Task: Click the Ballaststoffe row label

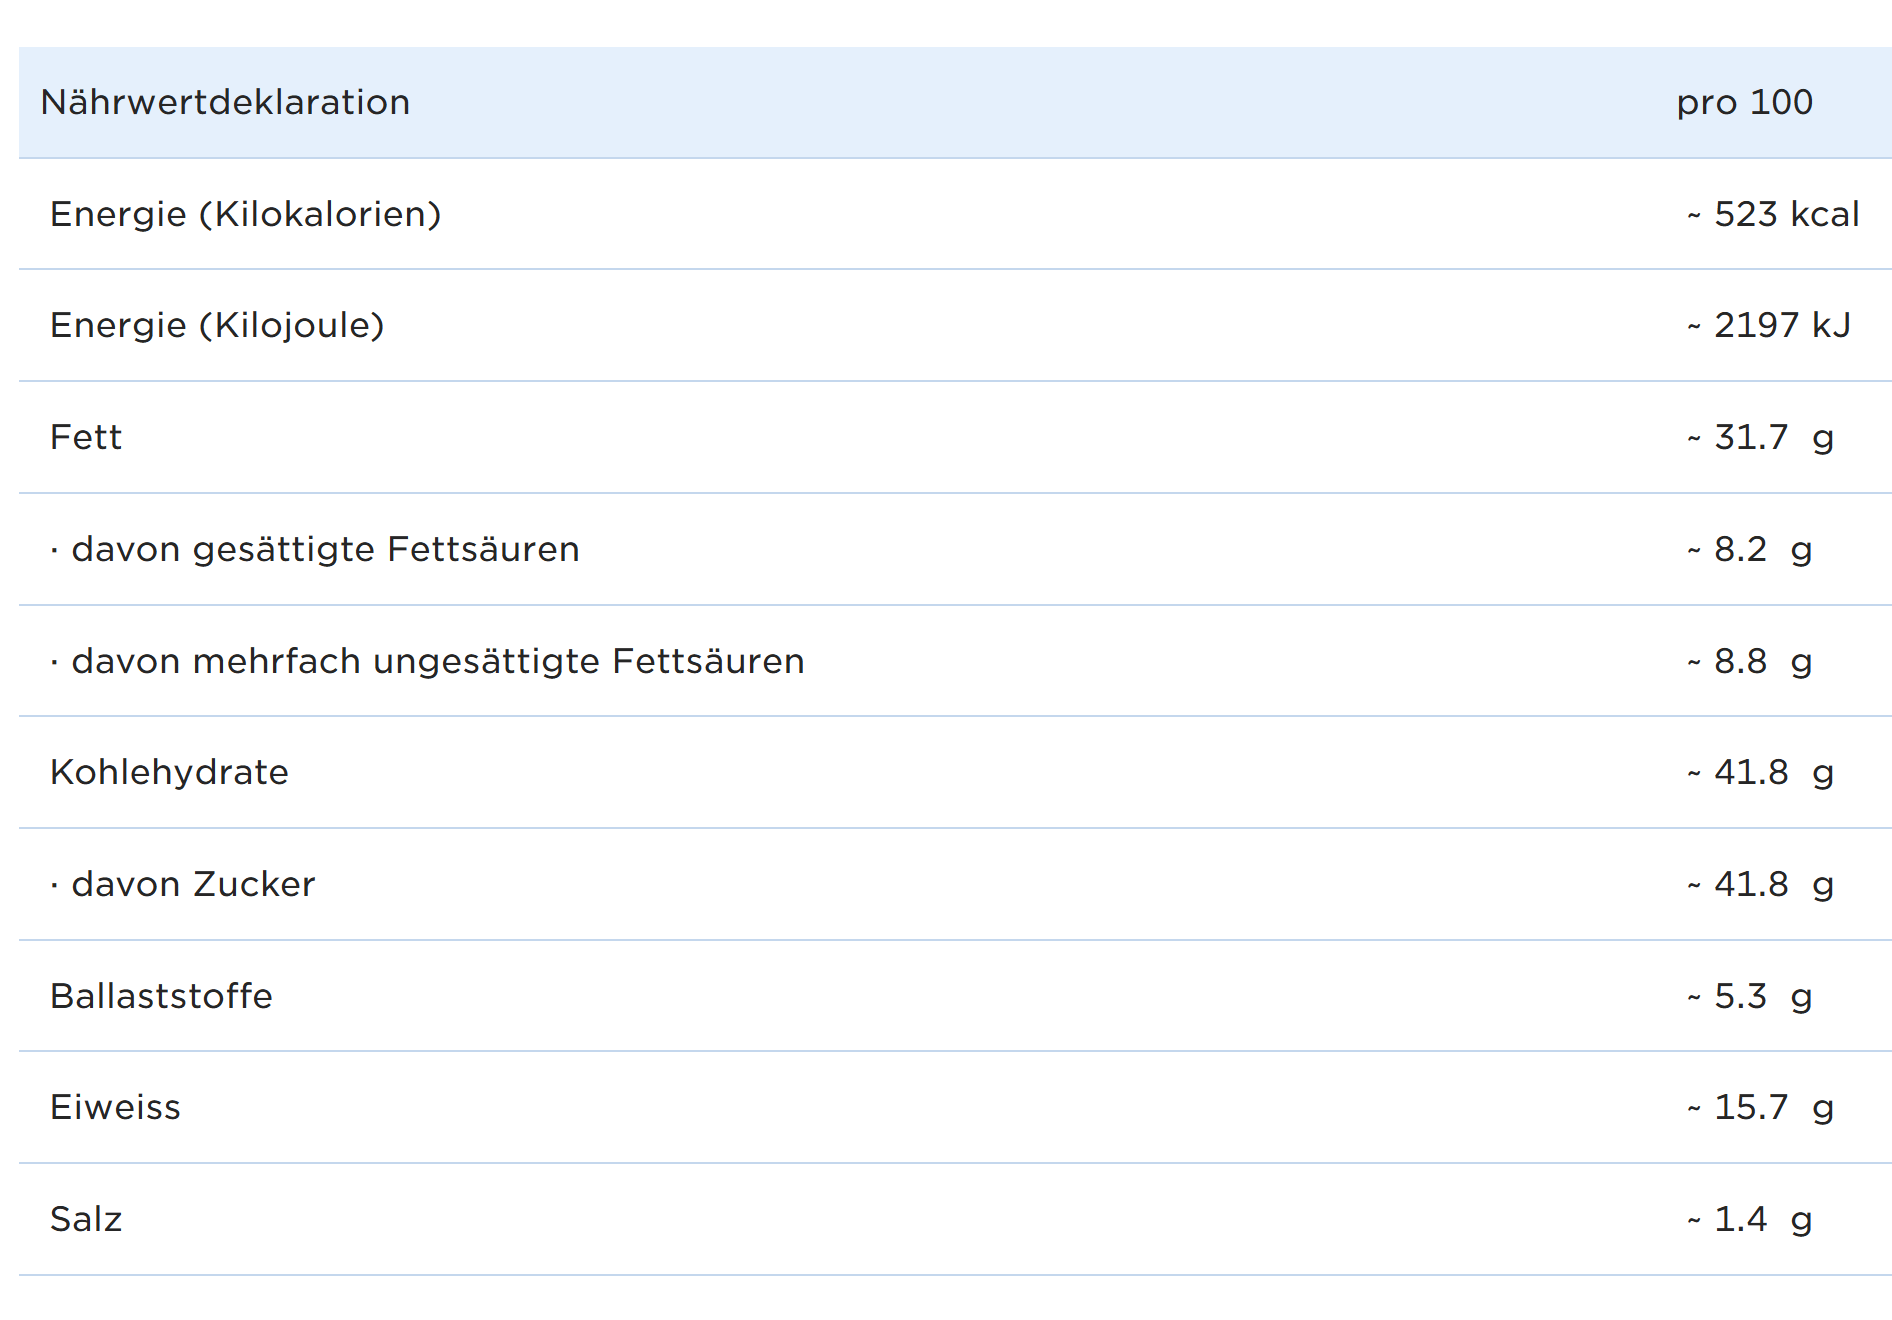Action: [161, 996]
